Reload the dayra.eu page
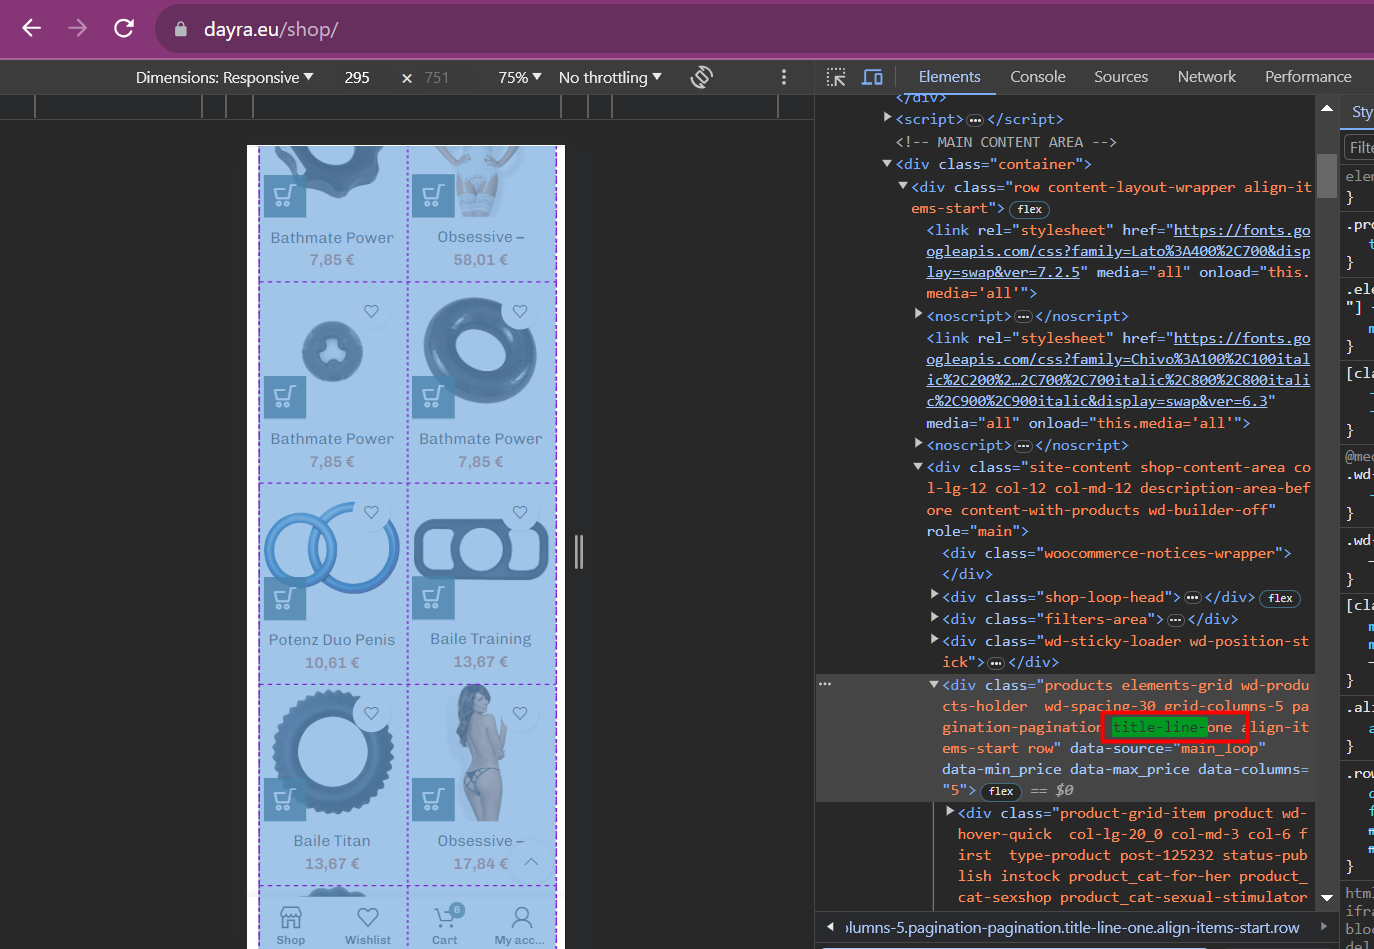This screenshot has height=949, width=1374. click(124, 28)
